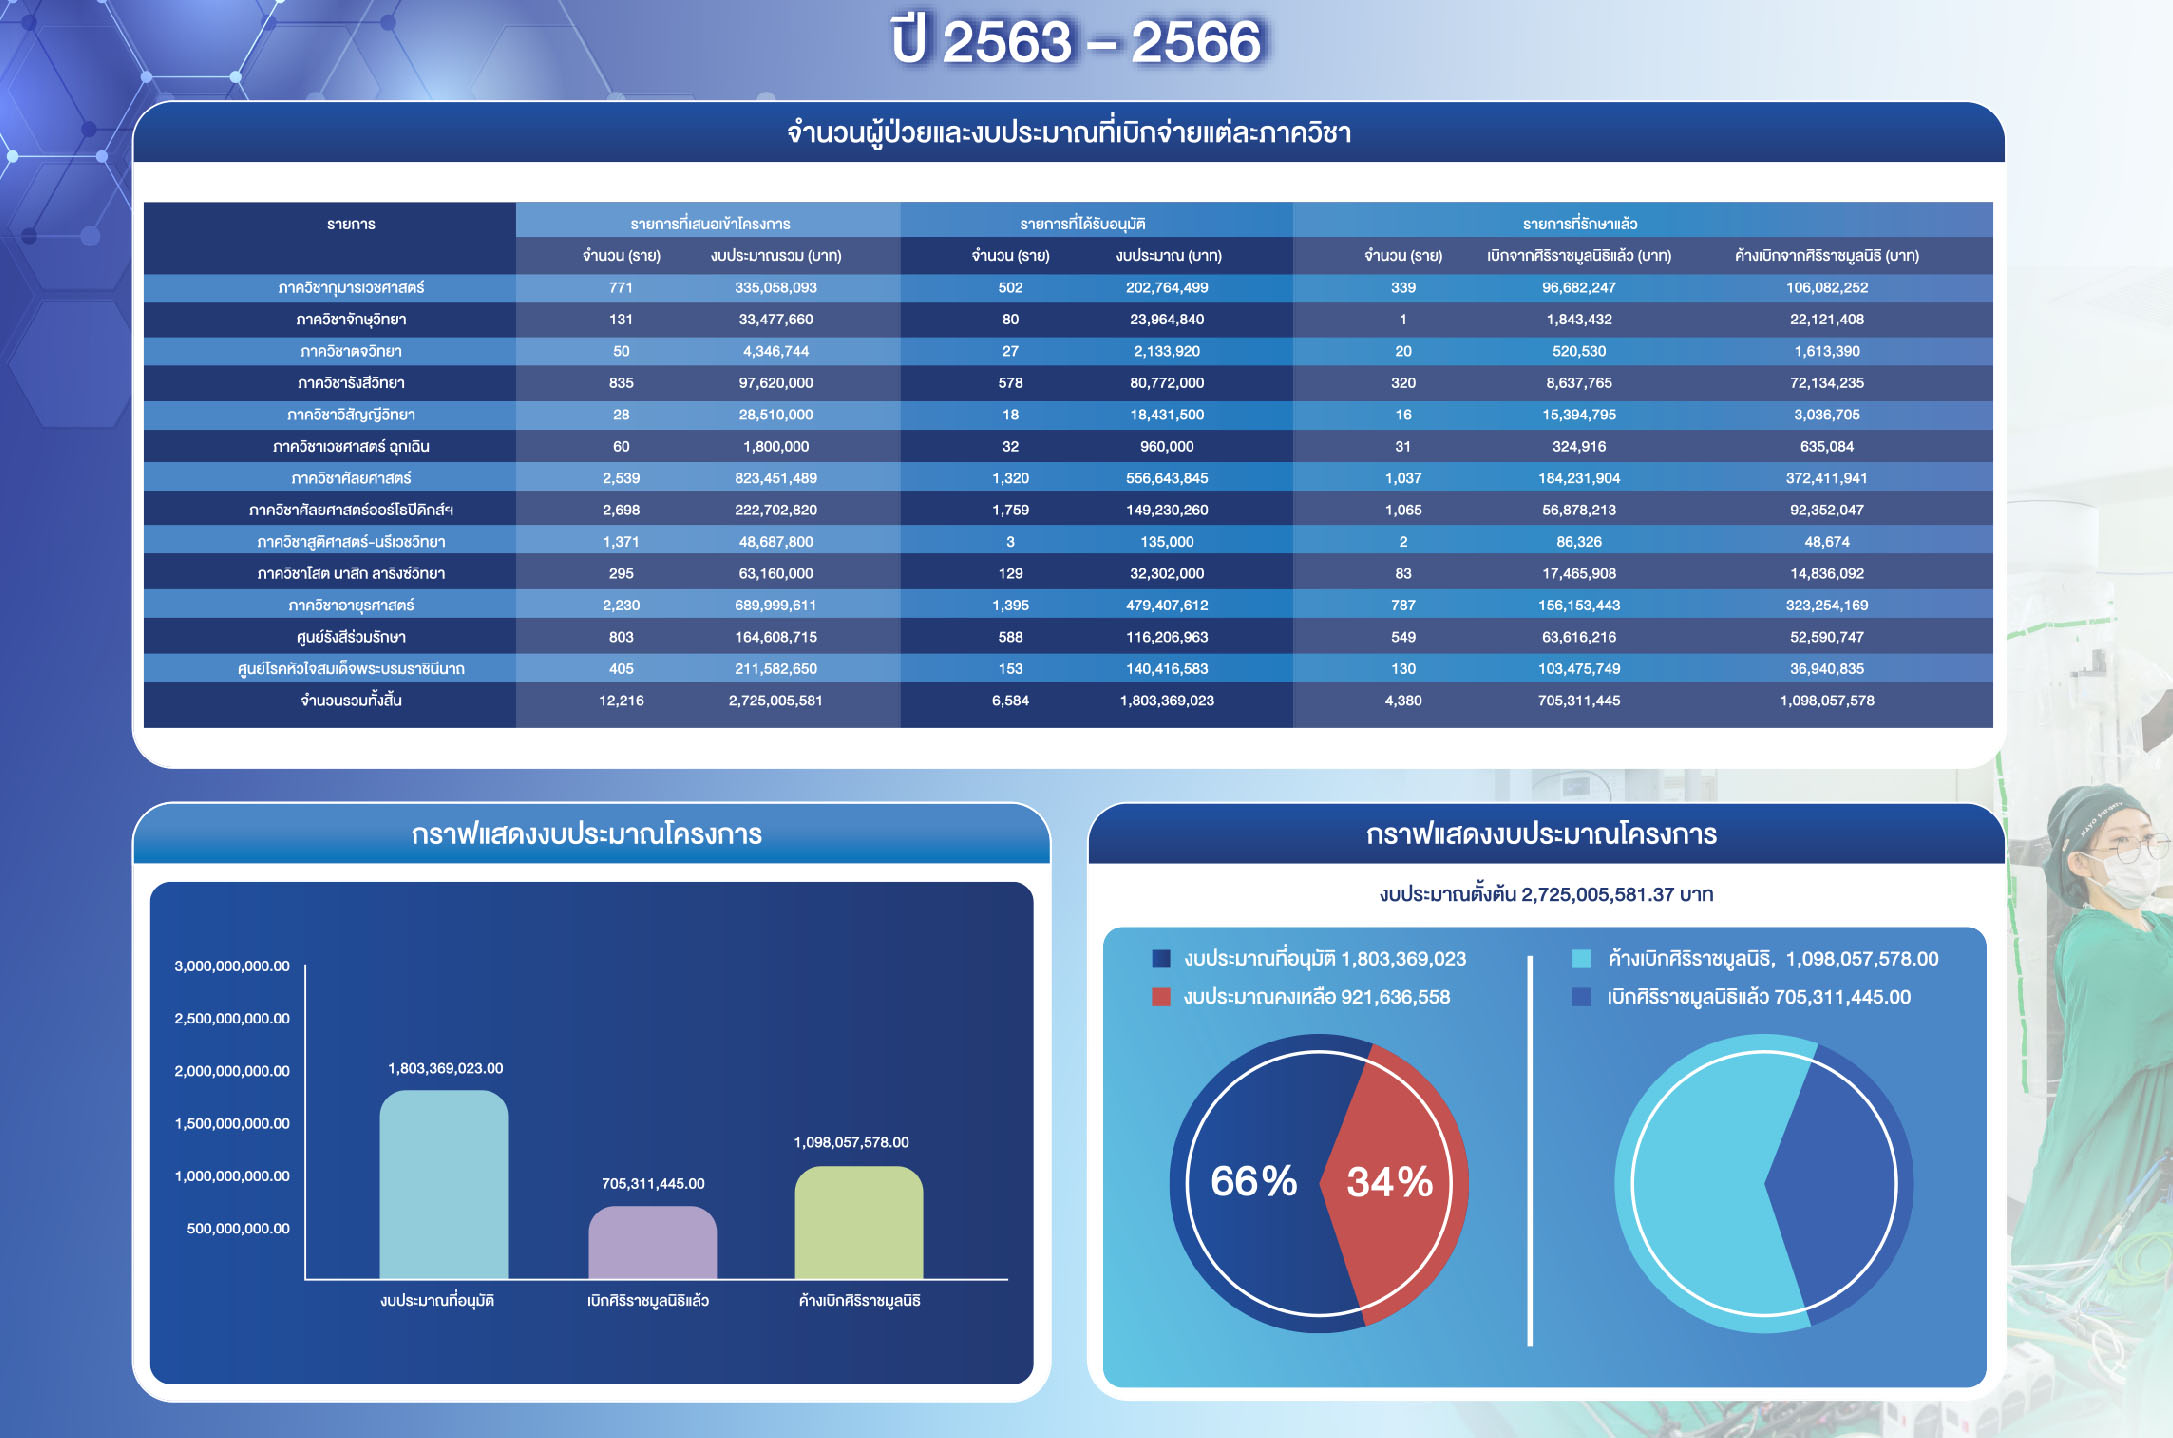This screenshot has height=1438, width=2173.
Task: Click the cell showing 823,451,489
Action: 775,478
